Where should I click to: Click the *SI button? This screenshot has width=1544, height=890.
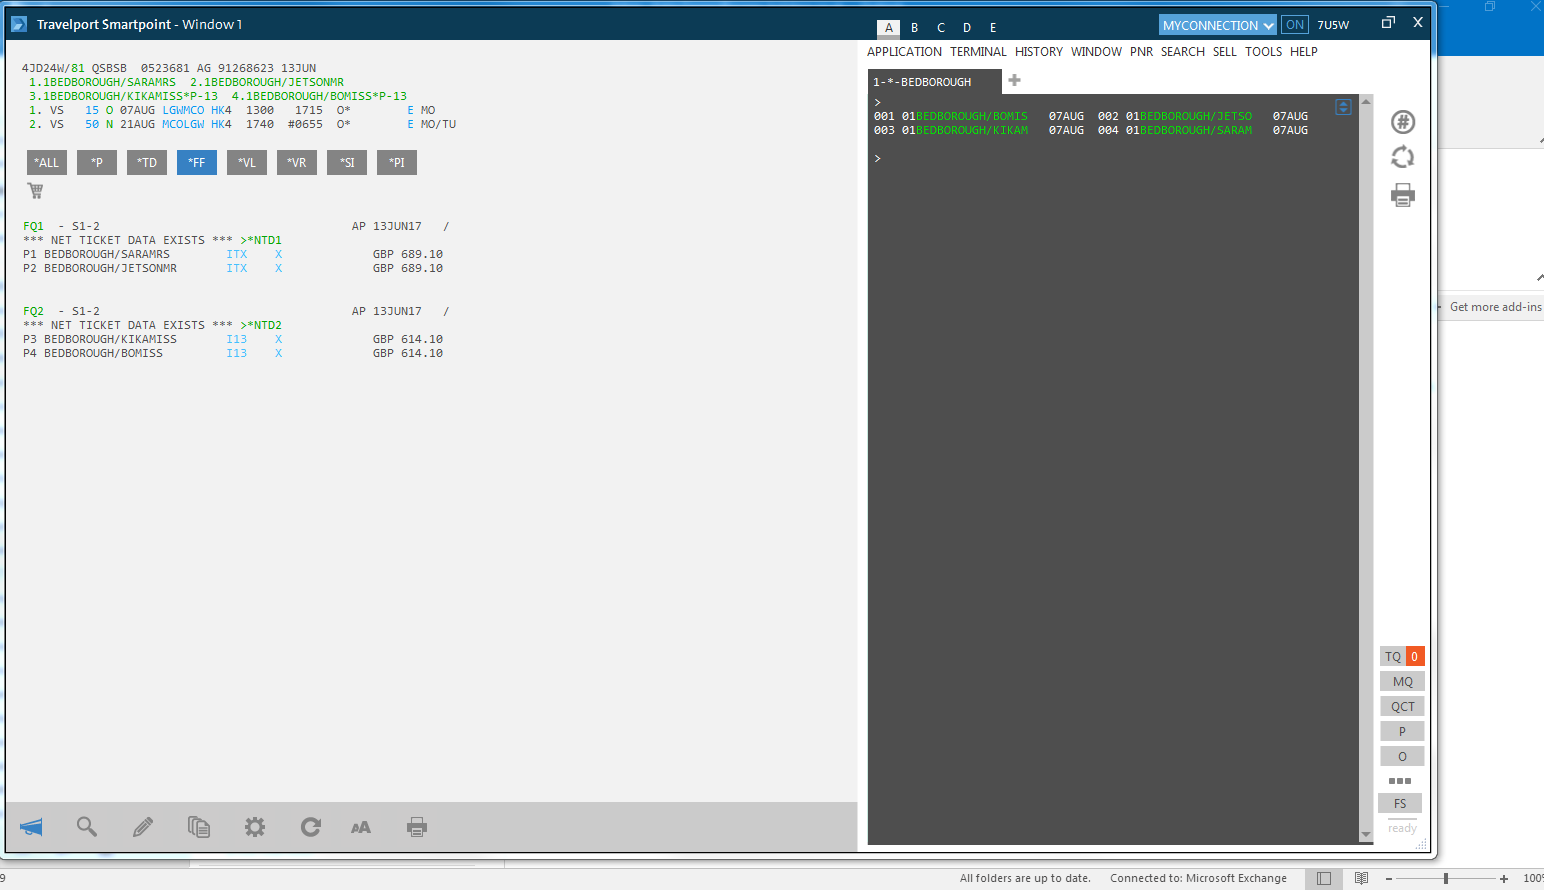[x=347, y=162]
